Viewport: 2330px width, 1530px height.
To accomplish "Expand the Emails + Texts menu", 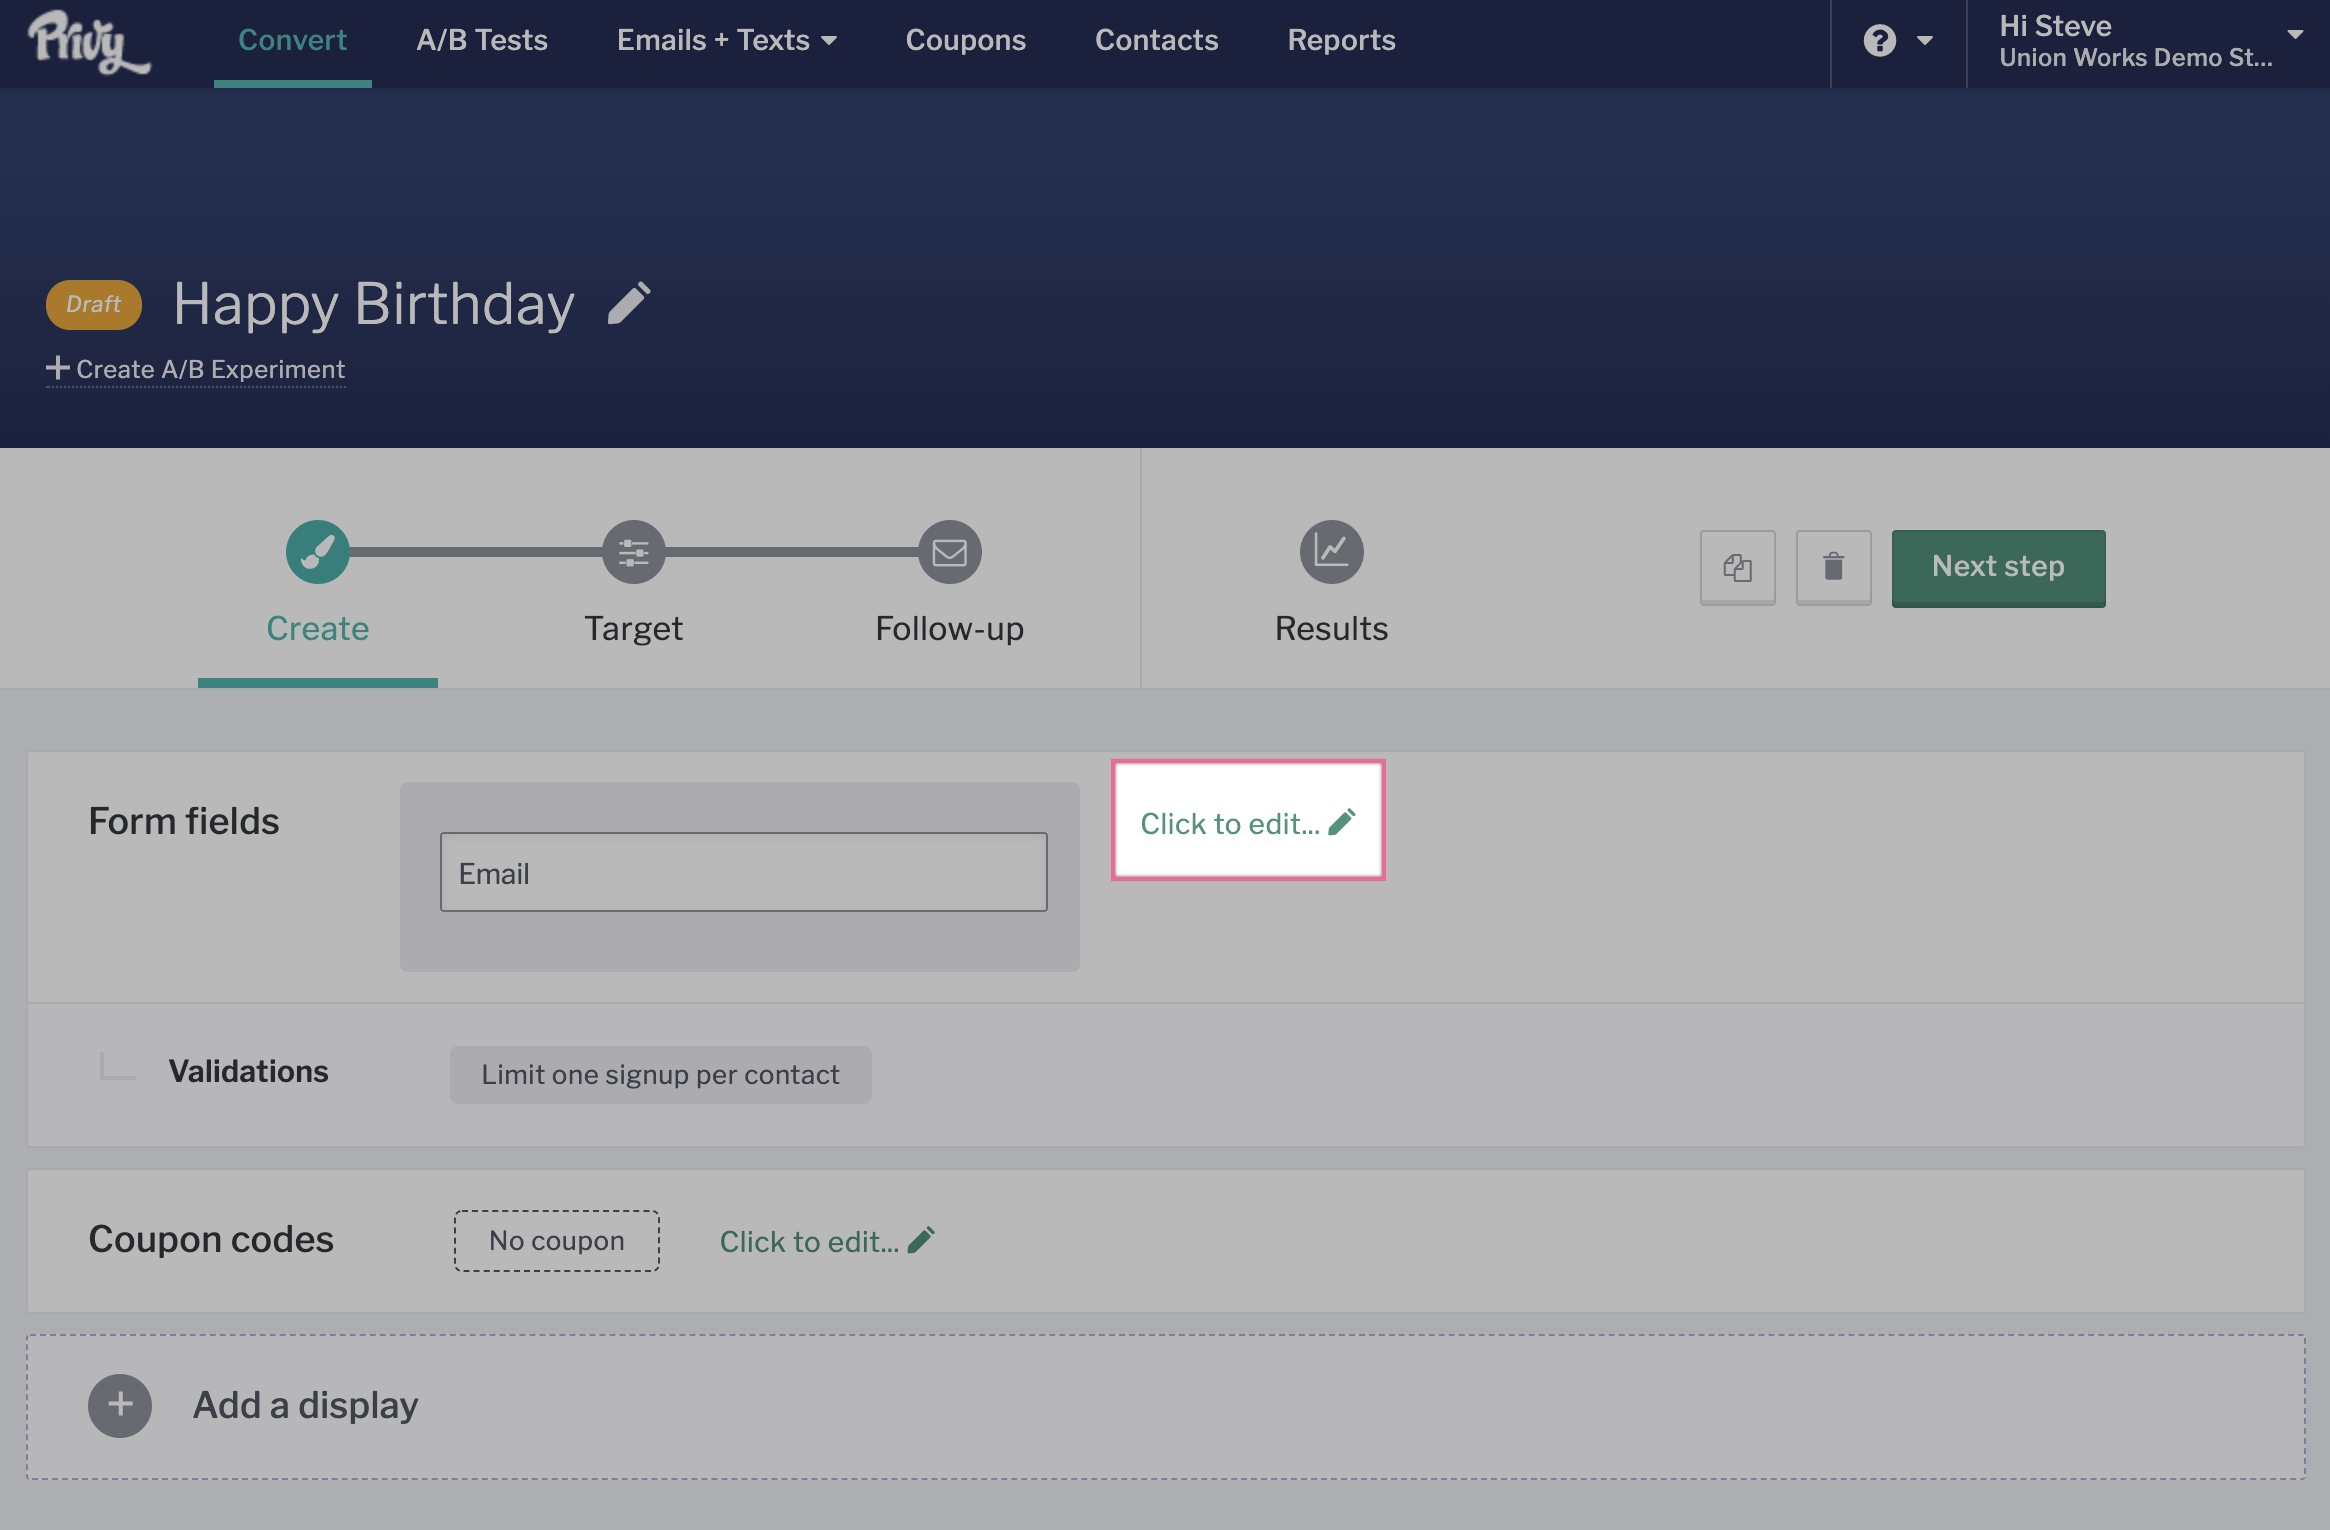I will pyautogui.click(x=727, y=40).
